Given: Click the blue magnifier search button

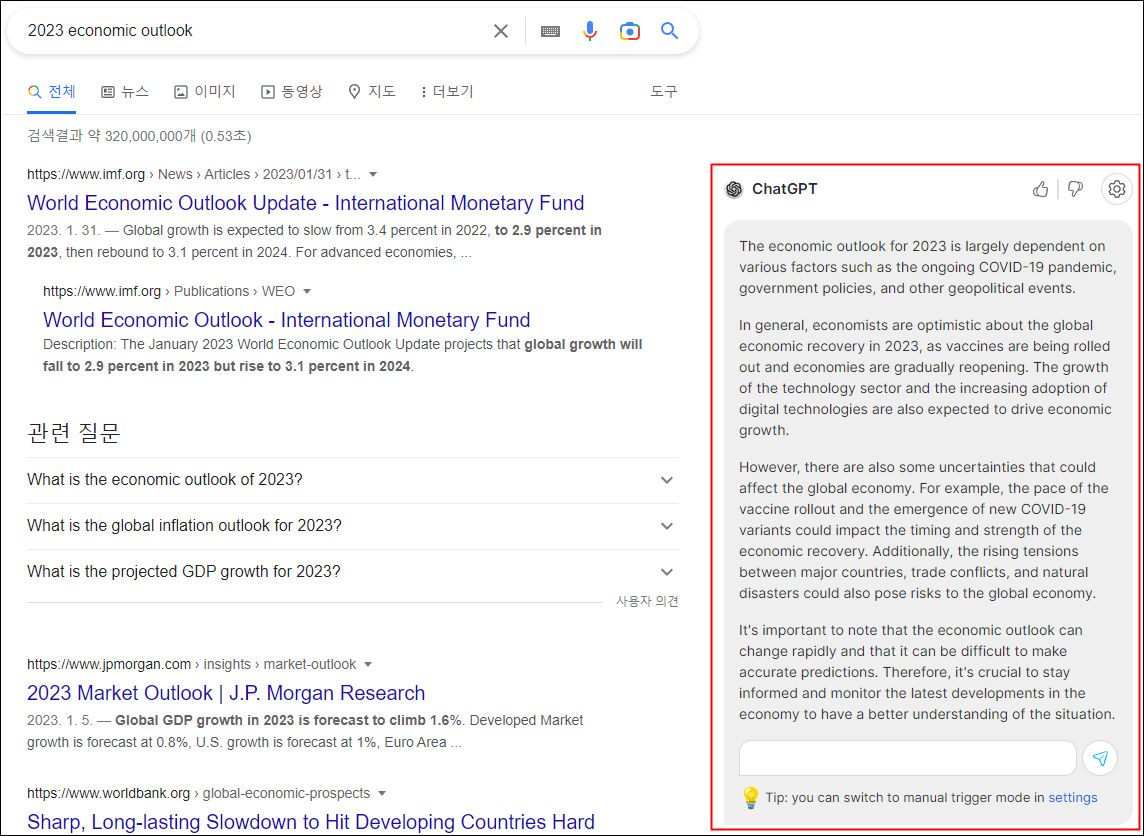Looking at the screenshot, I should click(670, 31).
